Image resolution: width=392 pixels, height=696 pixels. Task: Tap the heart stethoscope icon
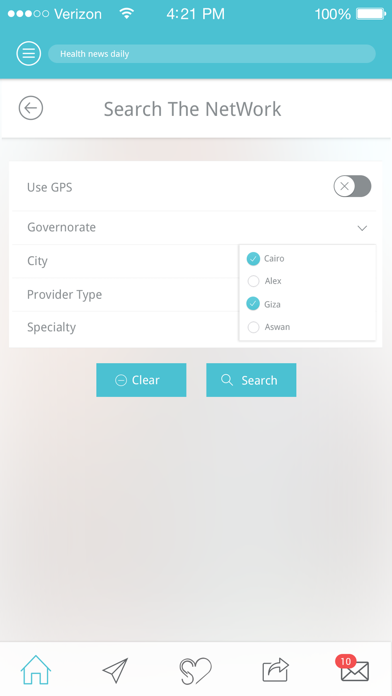(195, 671)
